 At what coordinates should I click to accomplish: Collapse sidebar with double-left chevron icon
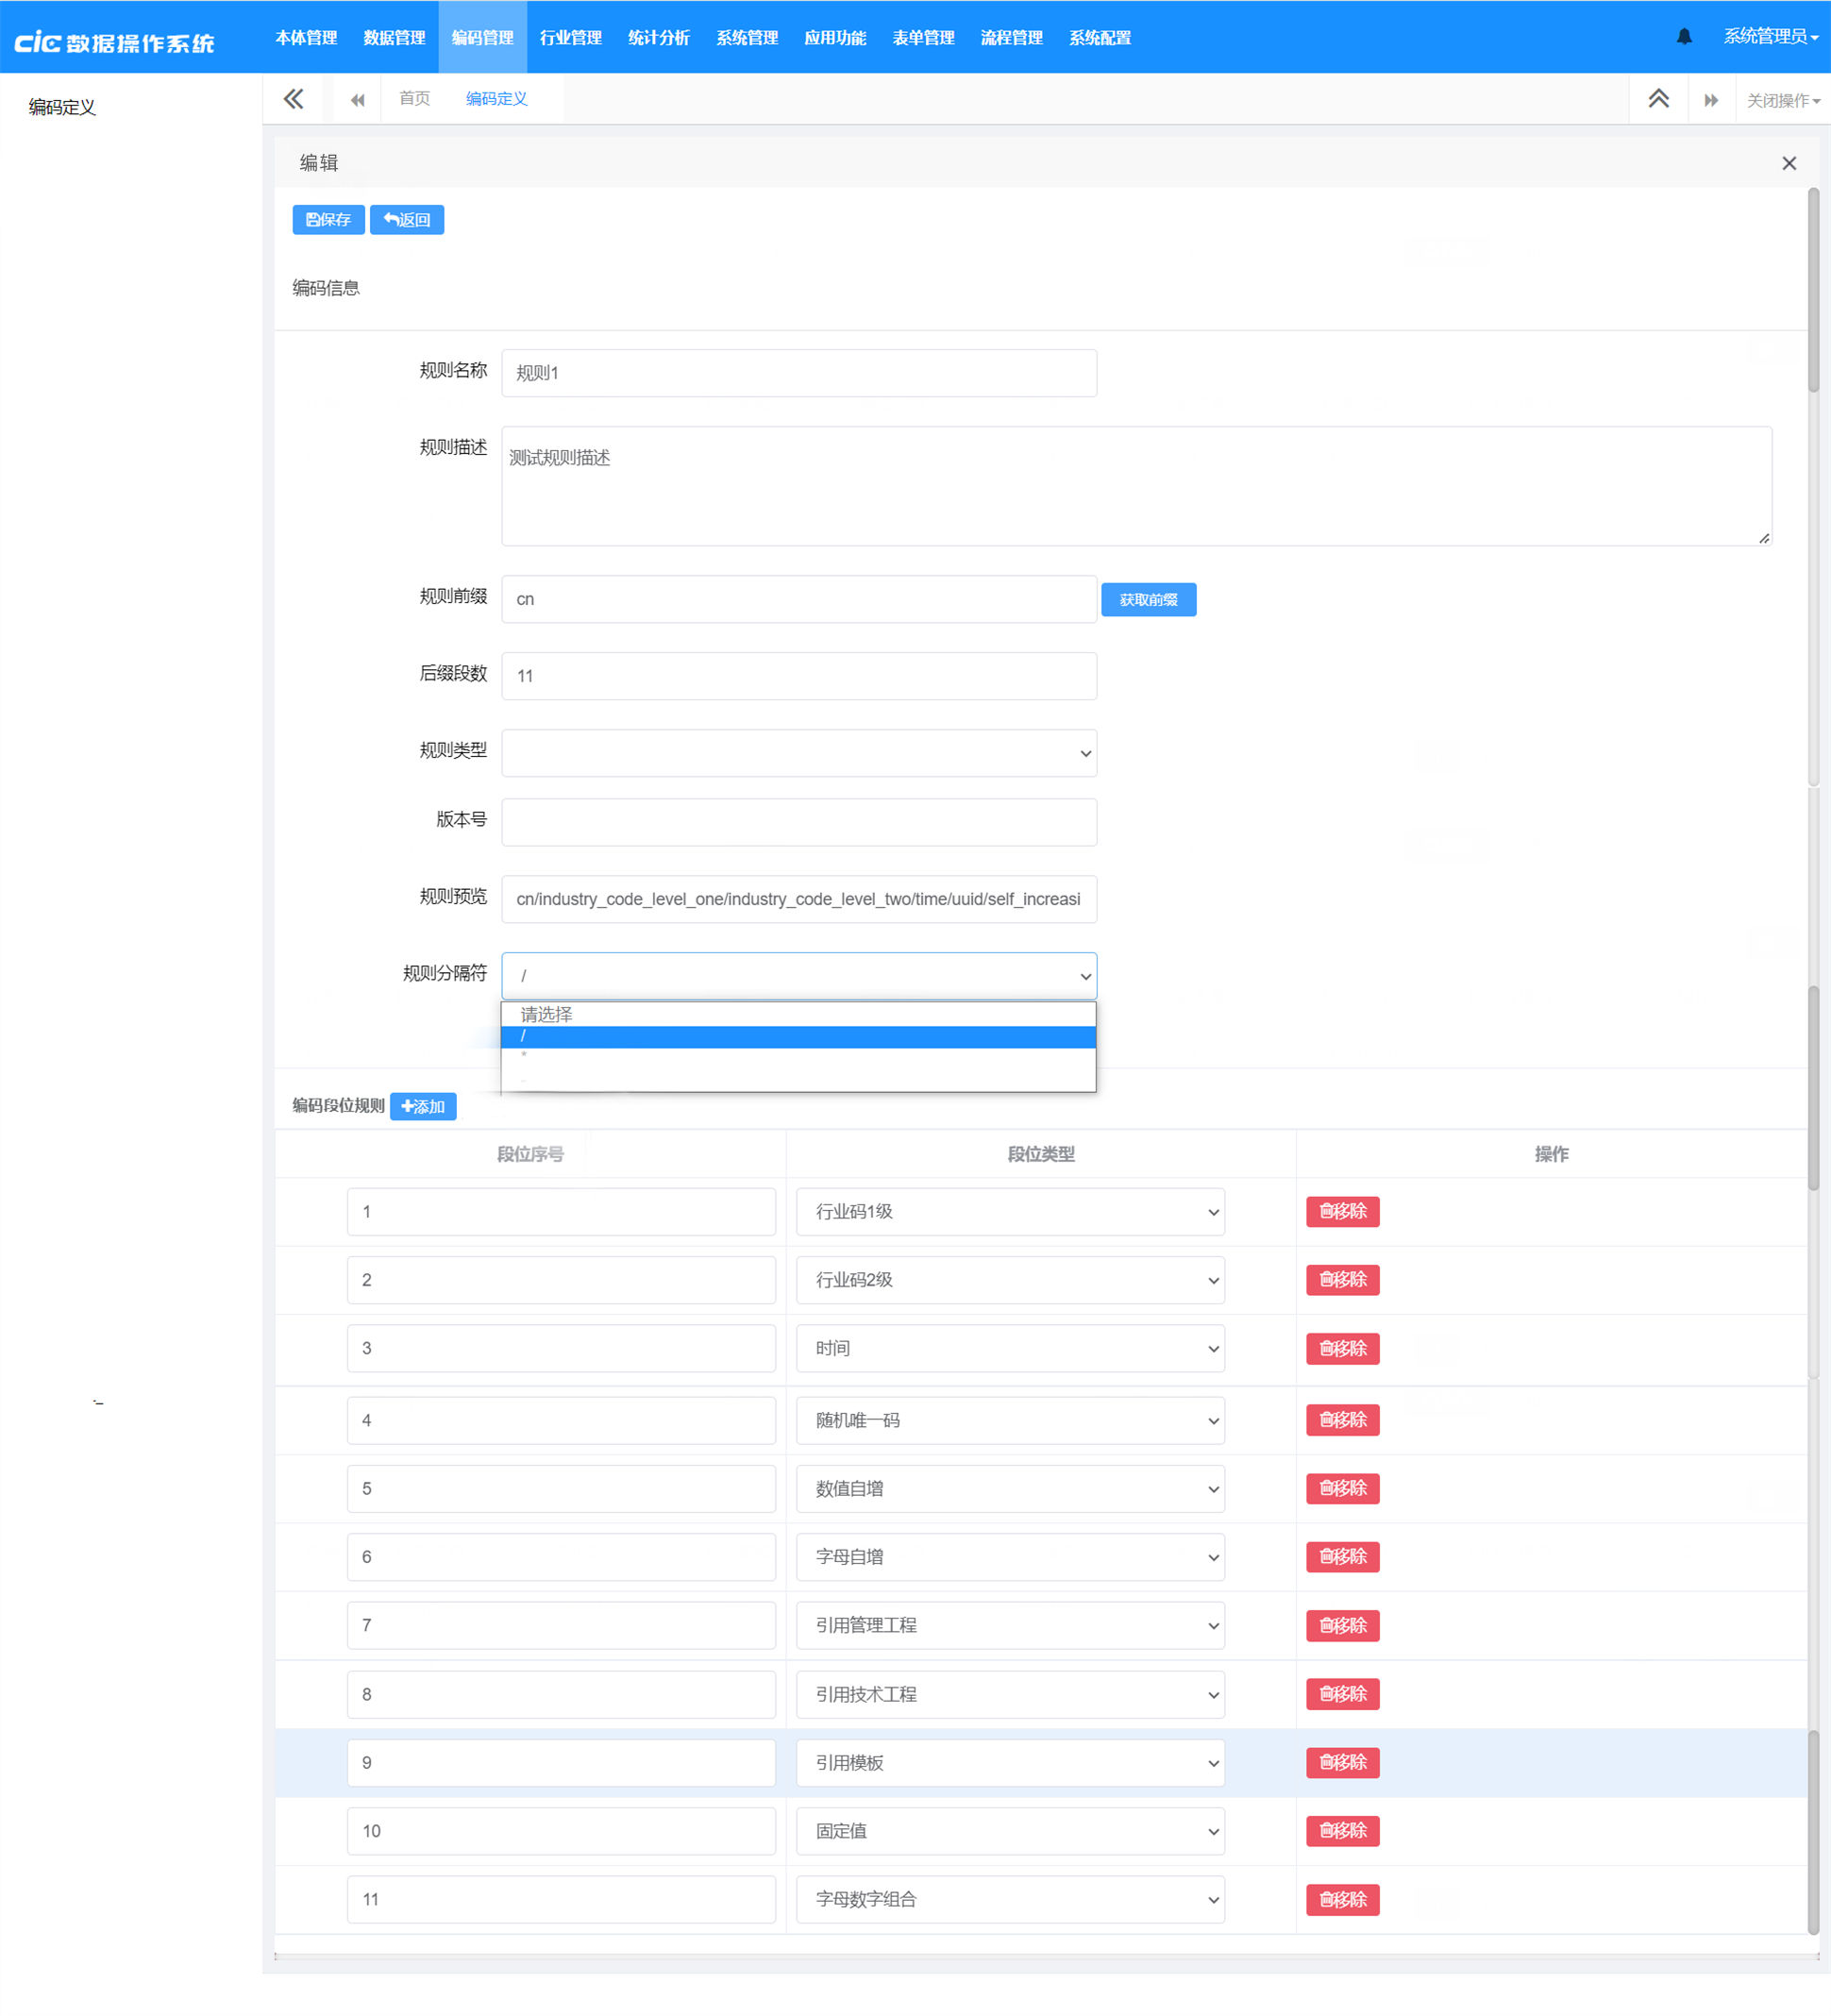[293, 99]
